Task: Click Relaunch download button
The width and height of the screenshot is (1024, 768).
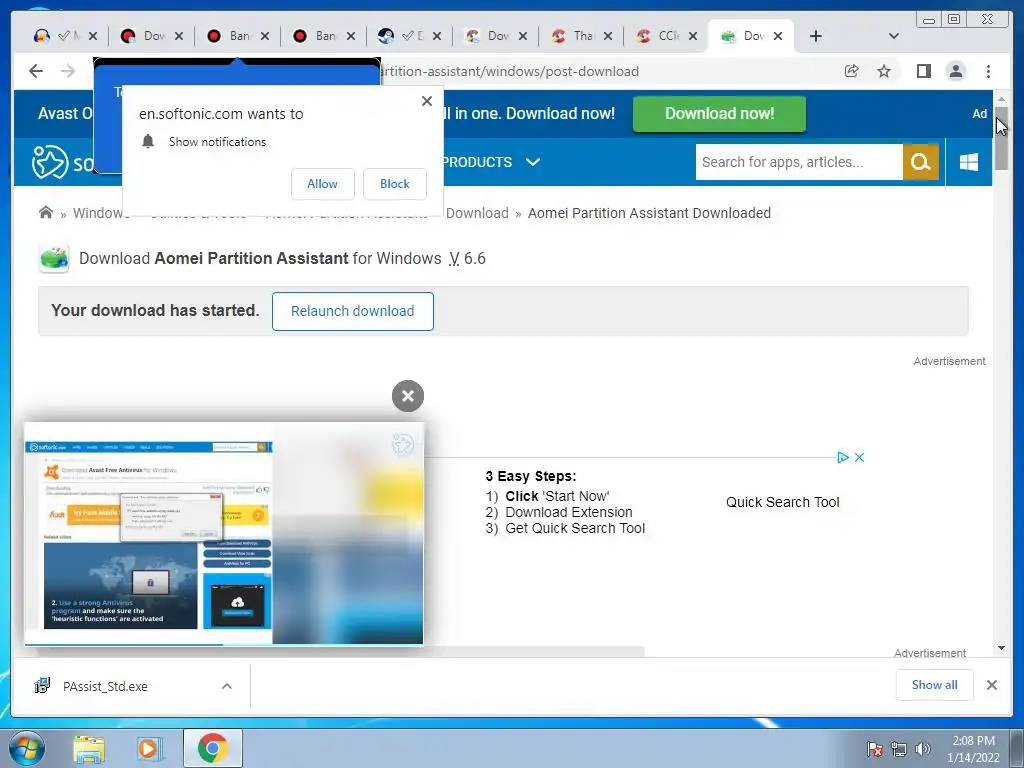Action: (x=353, y=311)
